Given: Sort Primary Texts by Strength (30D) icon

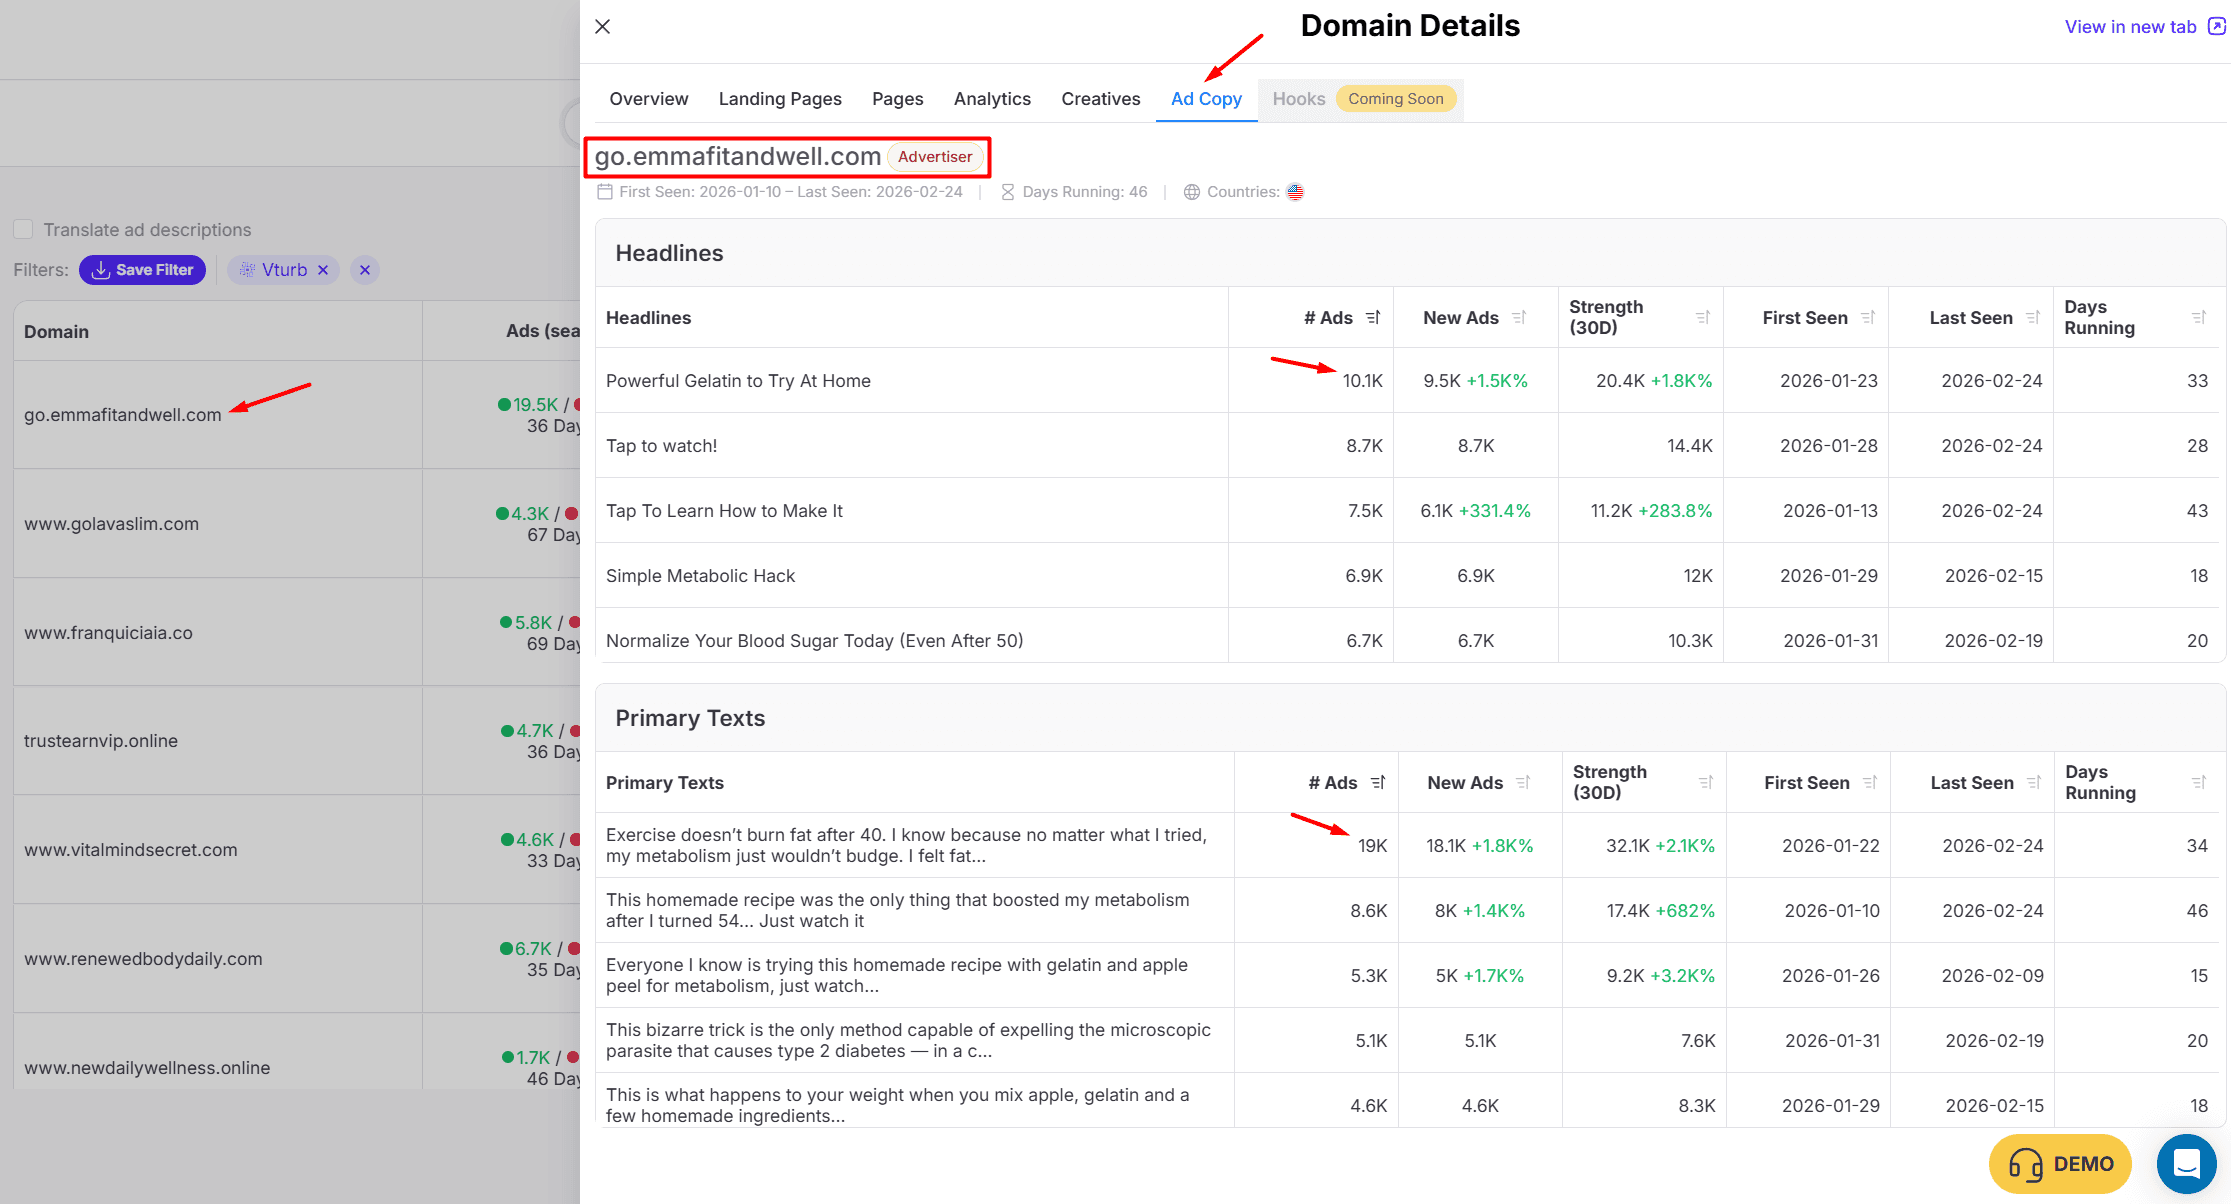Looking at the screenshot, I should (x=1706, y=783).
